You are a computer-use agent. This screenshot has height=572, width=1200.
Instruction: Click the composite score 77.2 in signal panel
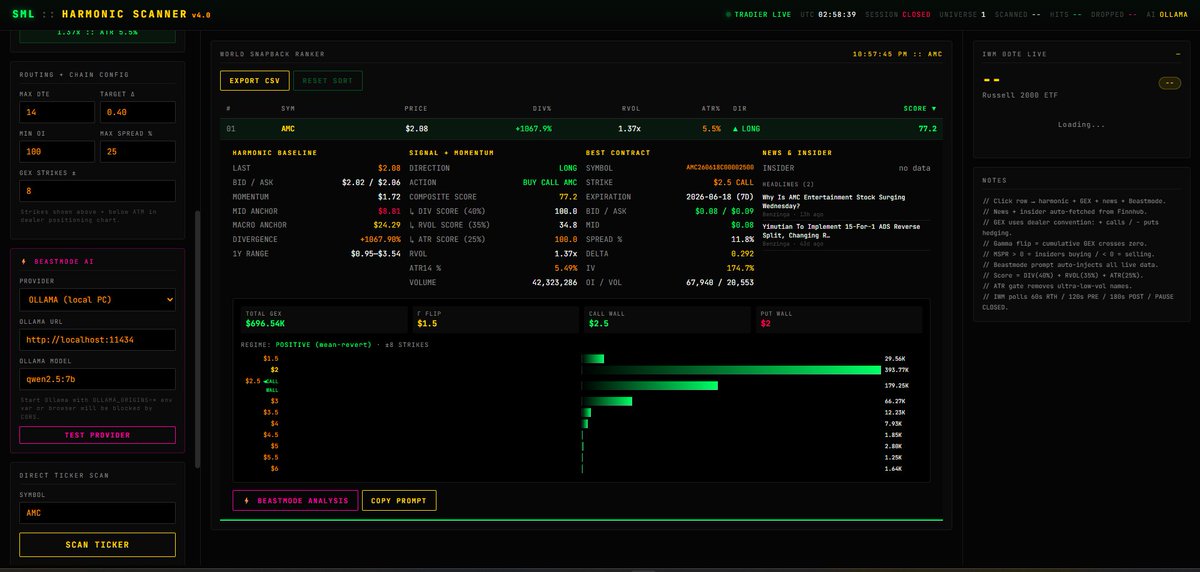[x=568, y=197]
